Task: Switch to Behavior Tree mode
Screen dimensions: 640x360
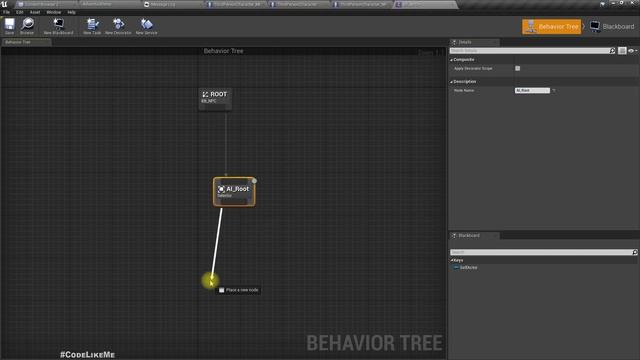Action: (551, 27)
